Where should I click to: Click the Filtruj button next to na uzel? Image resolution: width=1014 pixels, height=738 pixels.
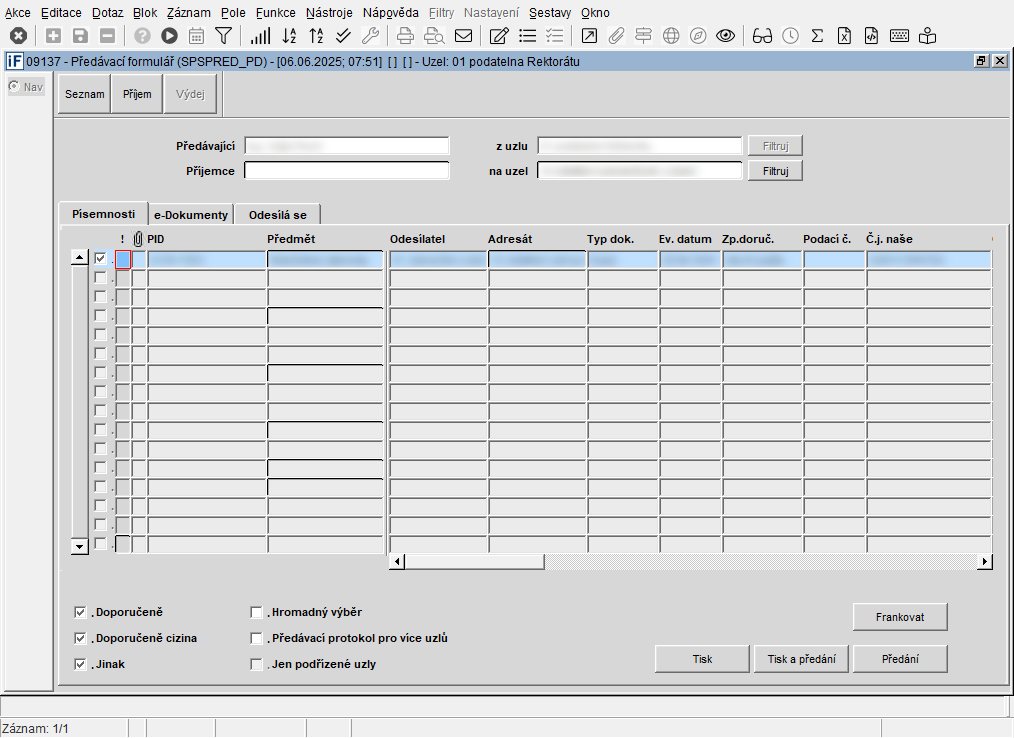point(775,171)
